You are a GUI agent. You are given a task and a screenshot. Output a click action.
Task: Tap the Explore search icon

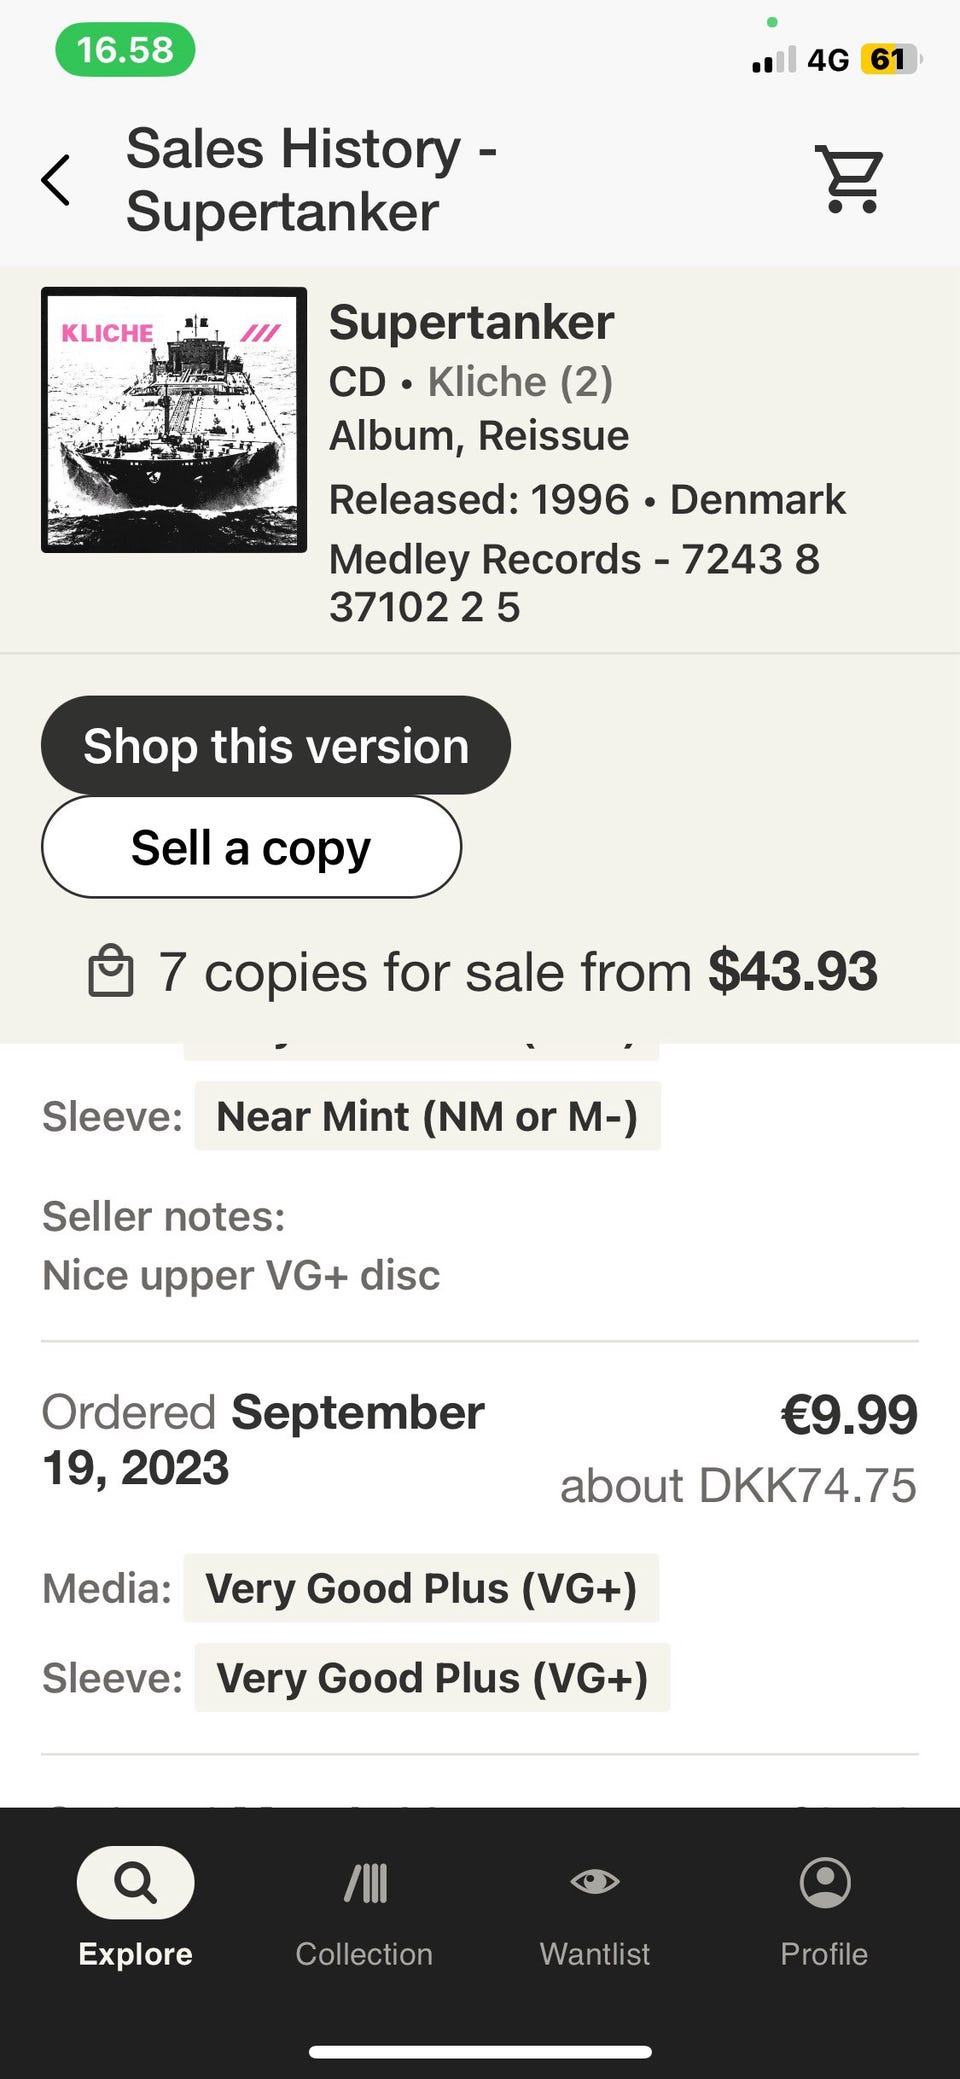(x=135, y=1884)
